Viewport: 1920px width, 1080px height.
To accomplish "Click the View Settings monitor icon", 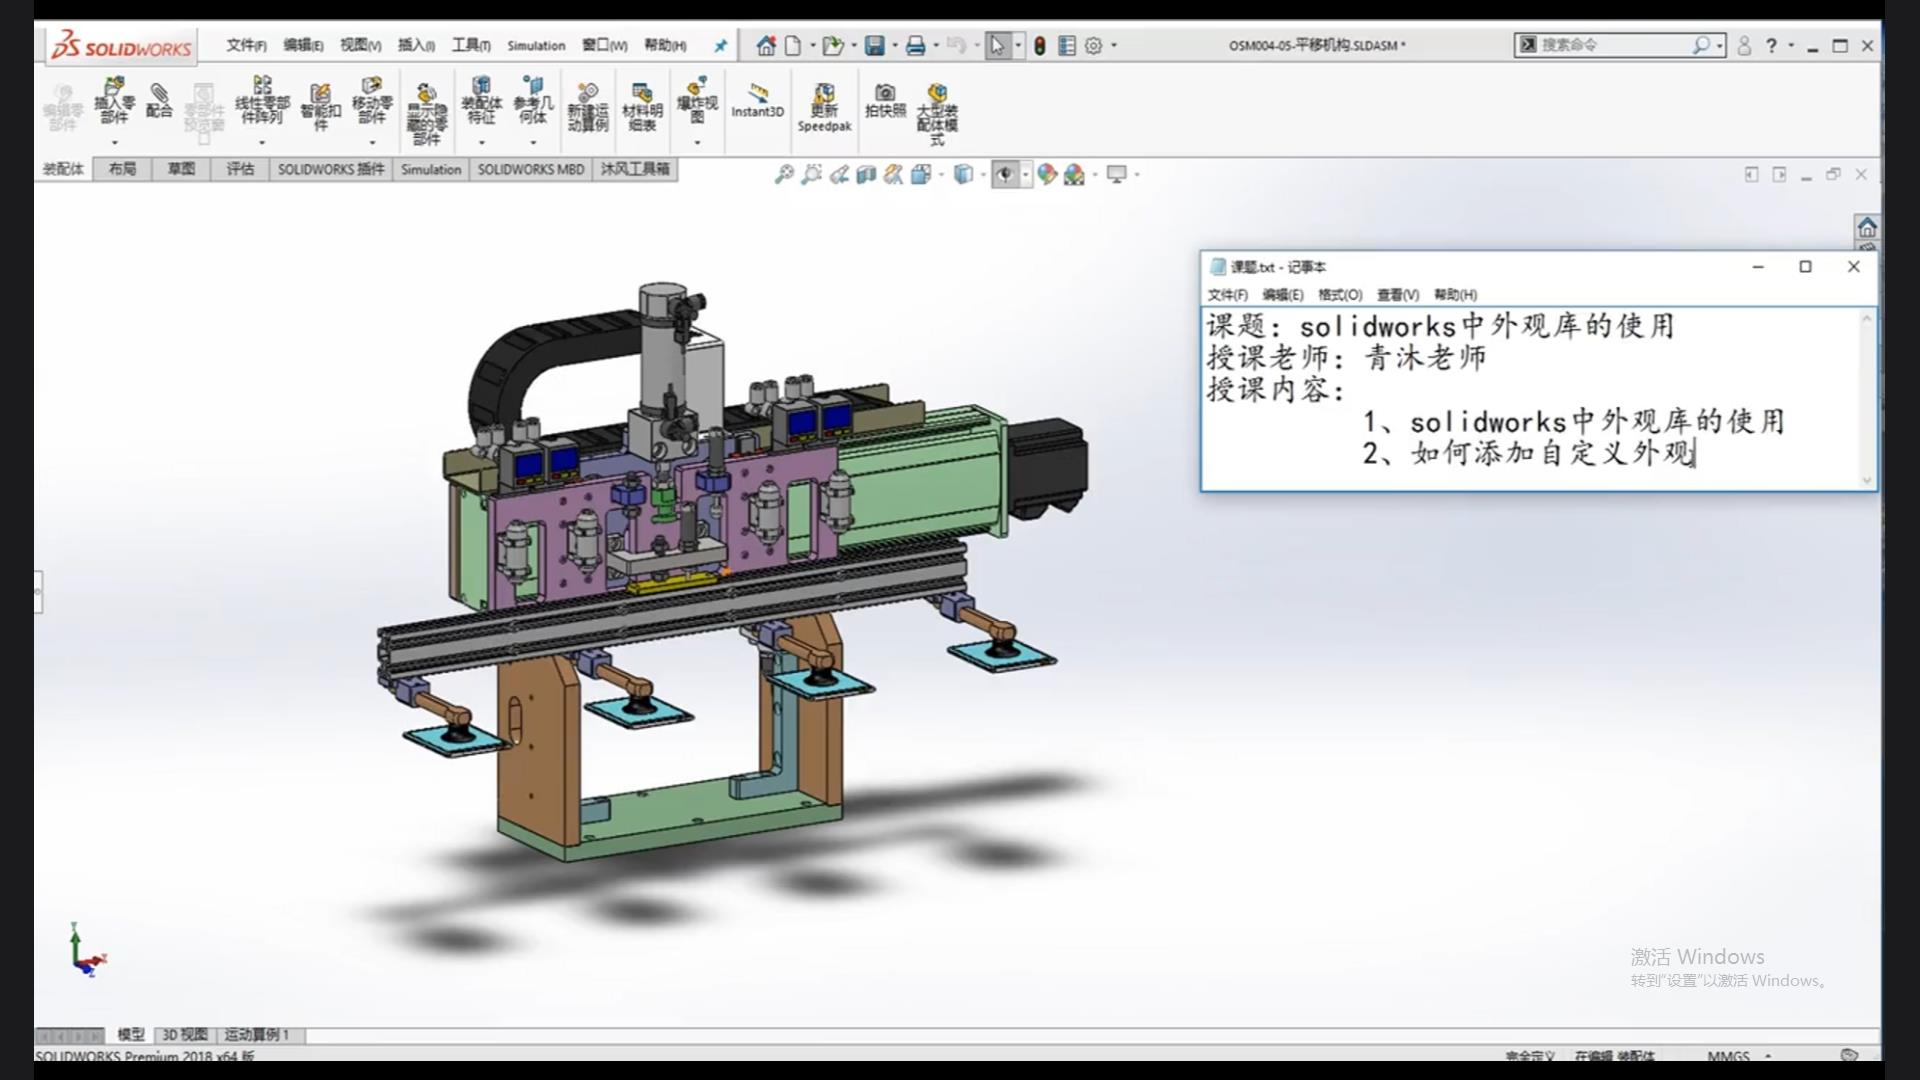I will click(1117, 175).
